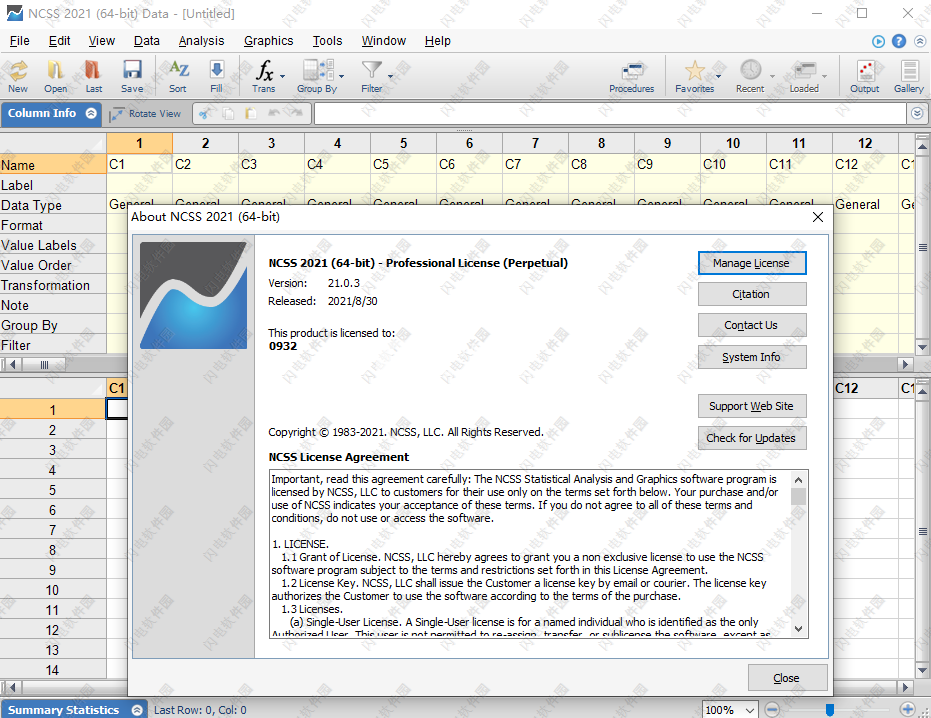Open the Trans dropdown arrow
931x718 pixels.
click(x=283, y=76)
